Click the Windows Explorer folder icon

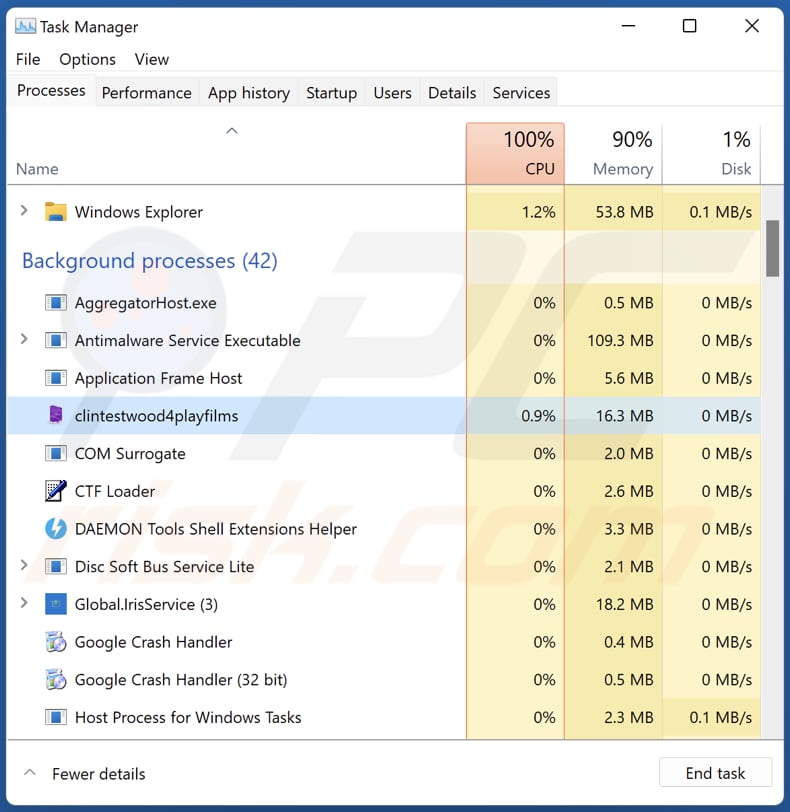56,212
